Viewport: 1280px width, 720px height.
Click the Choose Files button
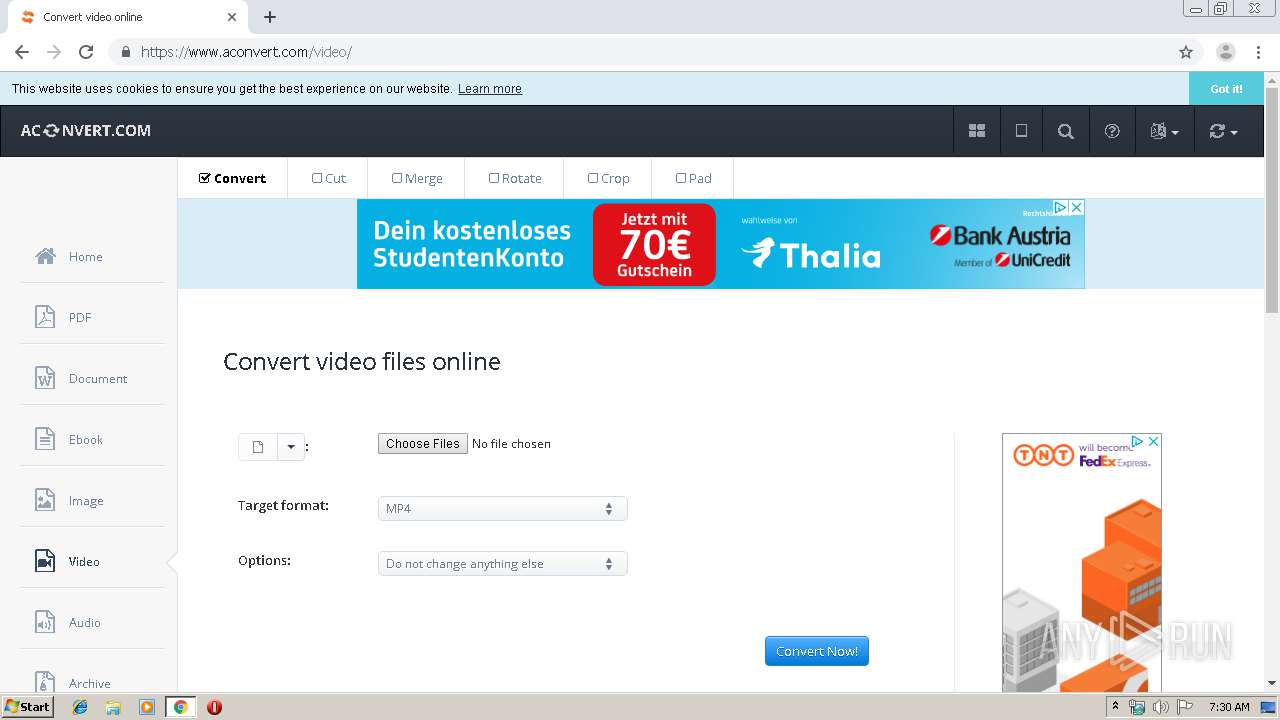tap(423, 443)
